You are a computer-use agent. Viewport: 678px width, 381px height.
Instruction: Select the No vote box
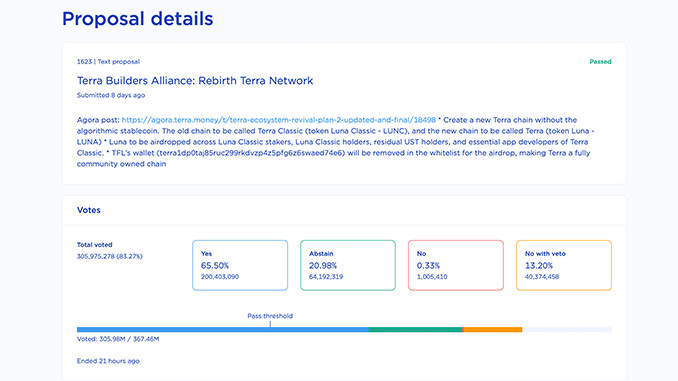tap(456, 265)
